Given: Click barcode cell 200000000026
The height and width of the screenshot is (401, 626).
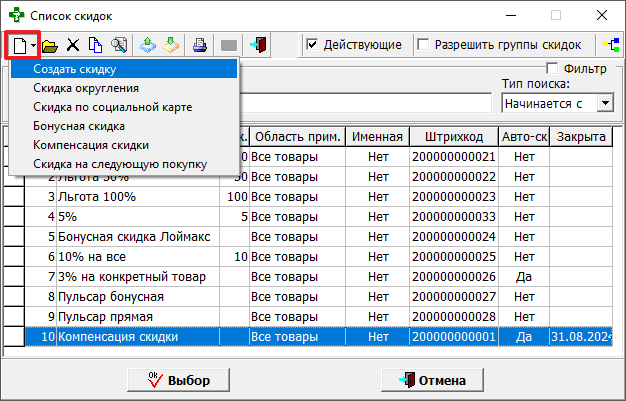Looking at the screenshot, I should point(454,276).
